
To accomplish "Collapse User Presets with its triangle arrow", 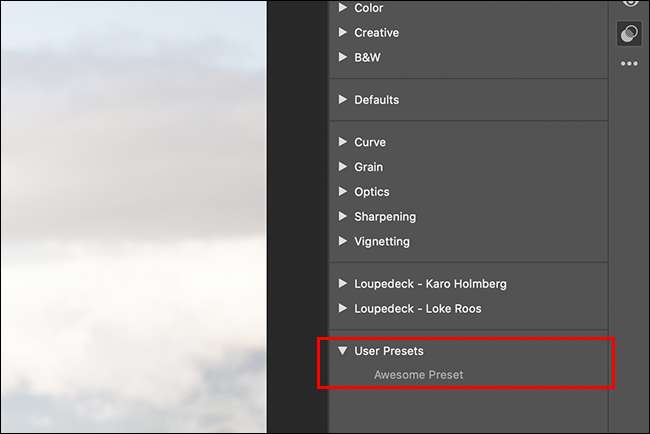I will pos(343,351).
